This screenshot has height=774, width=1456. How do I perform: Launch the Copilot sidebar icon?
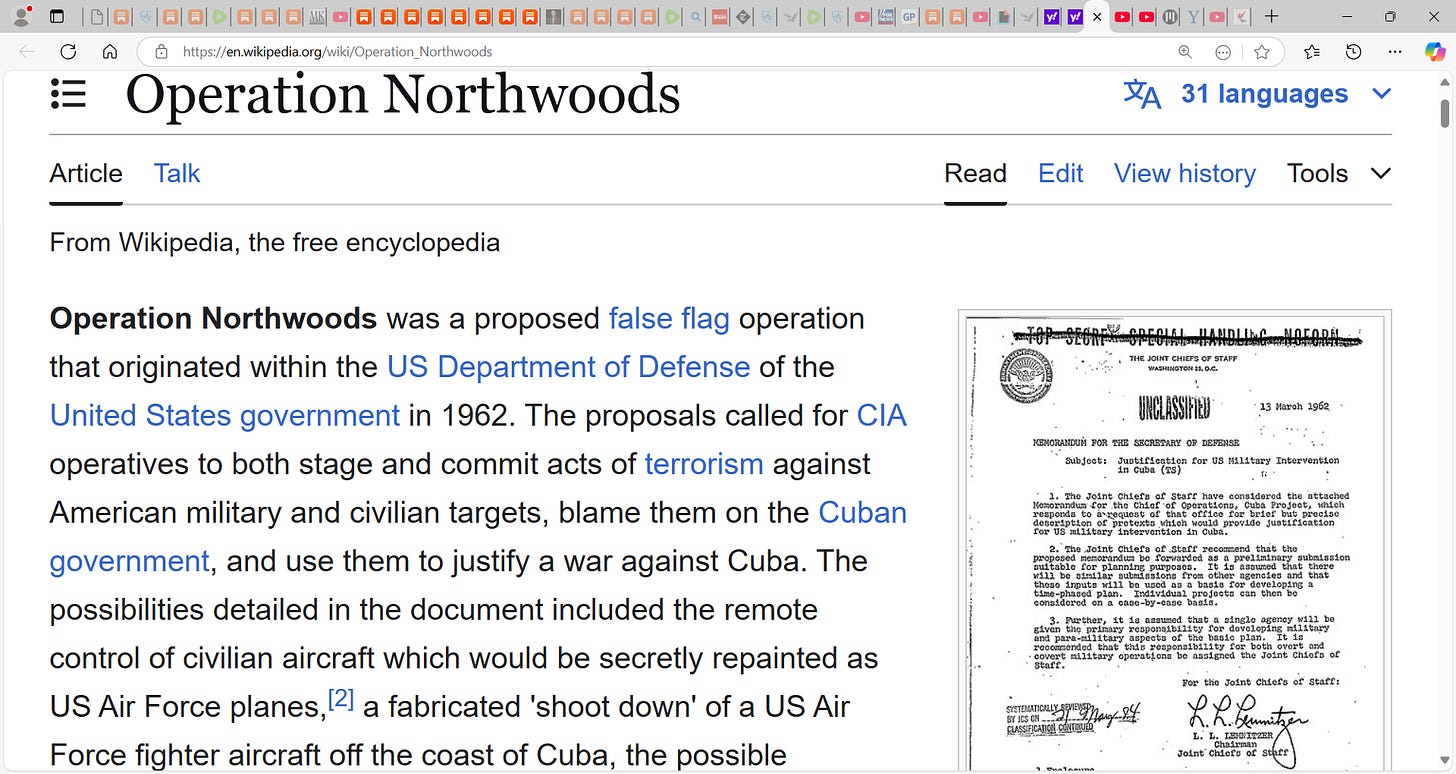(x=1435, y=52)
